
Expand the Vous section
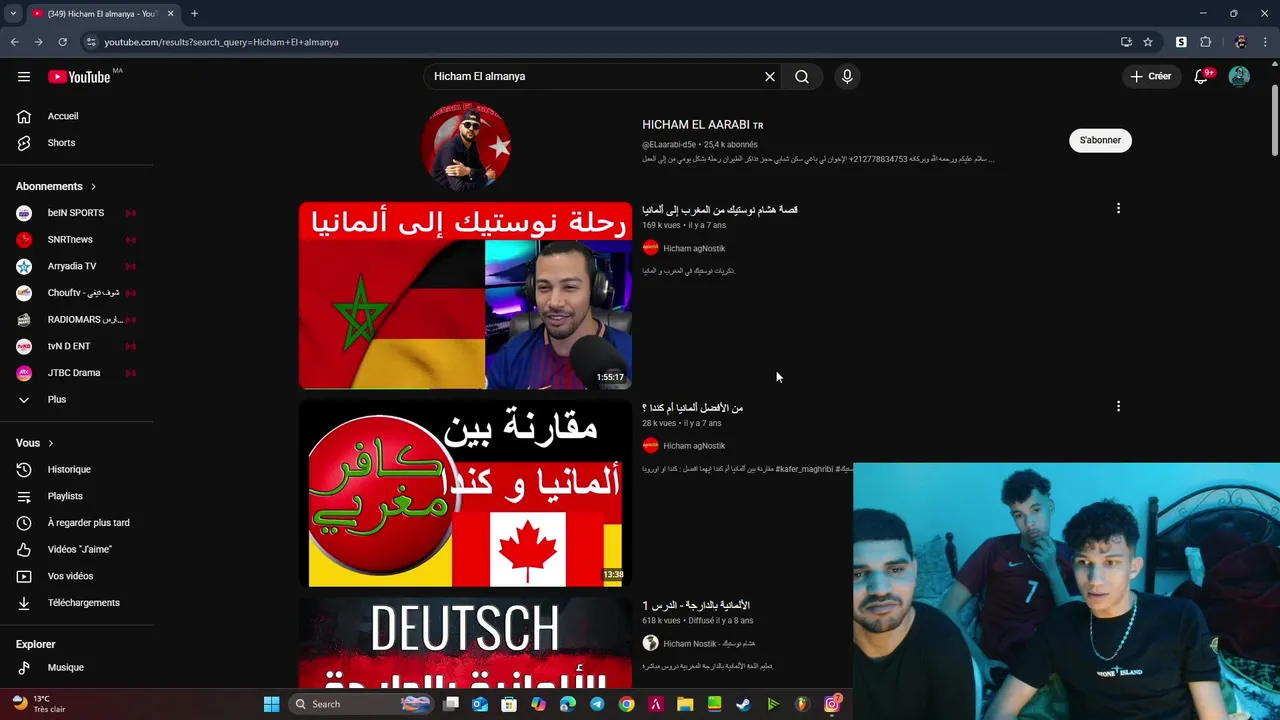35,443
